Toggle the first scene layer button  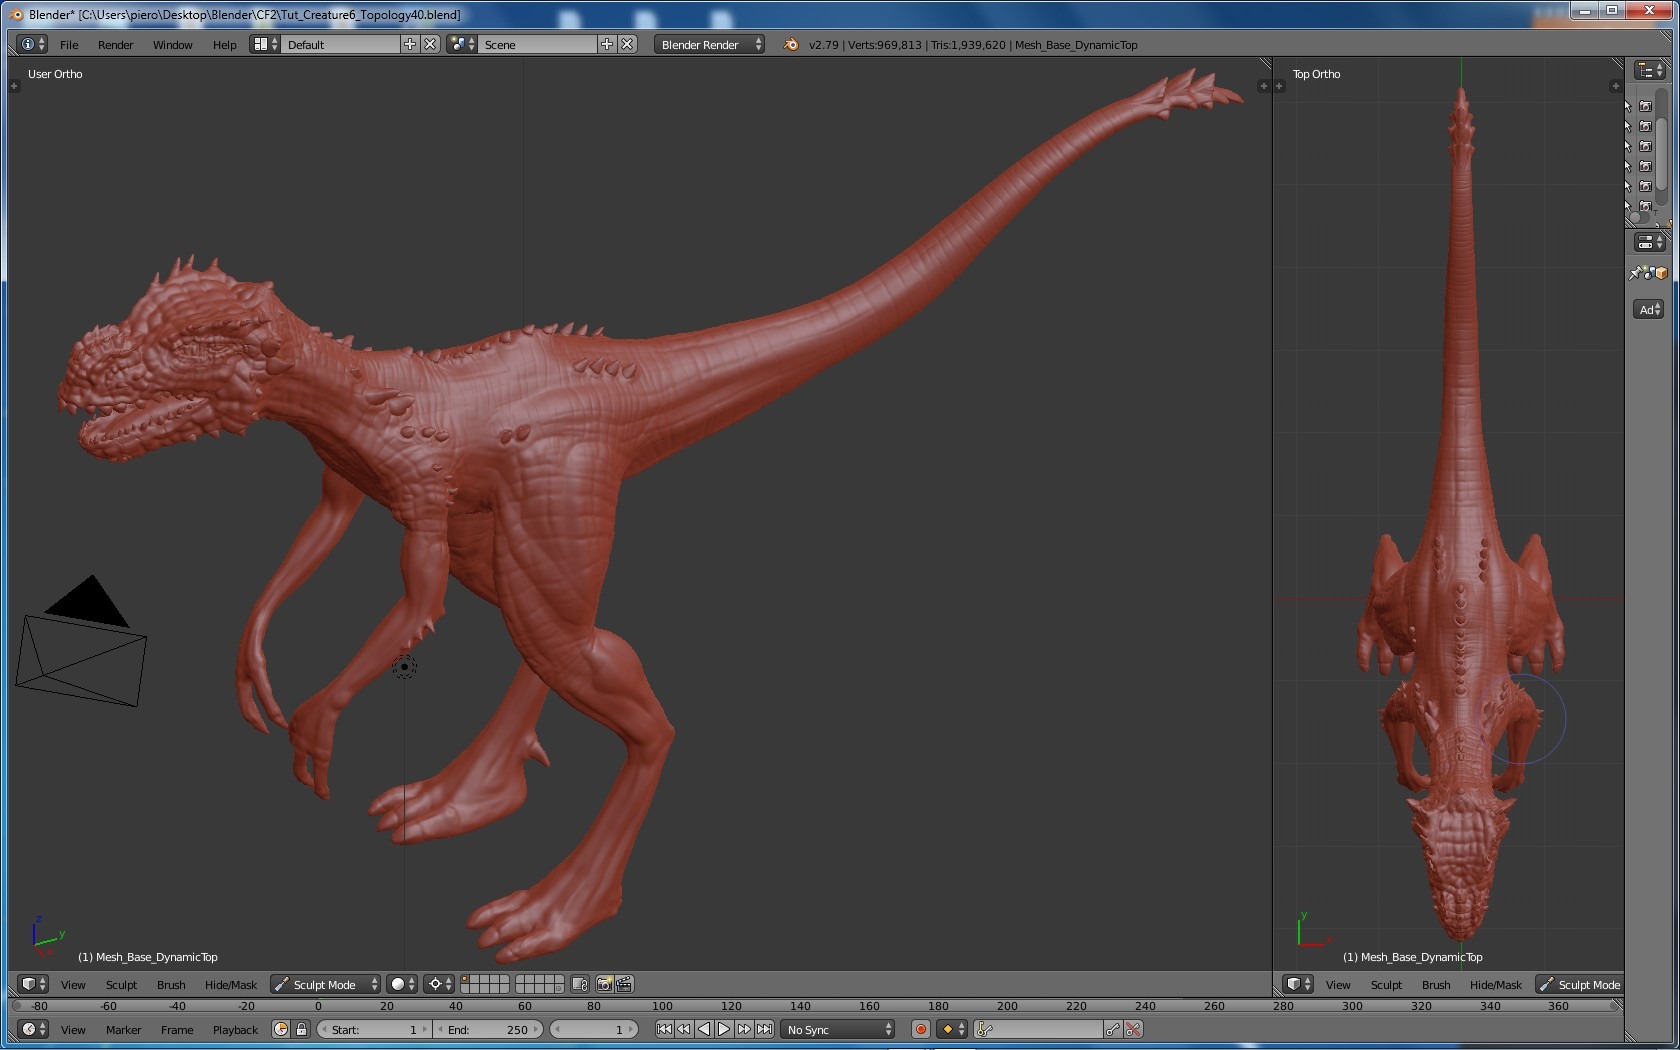[x=465, y=979]
